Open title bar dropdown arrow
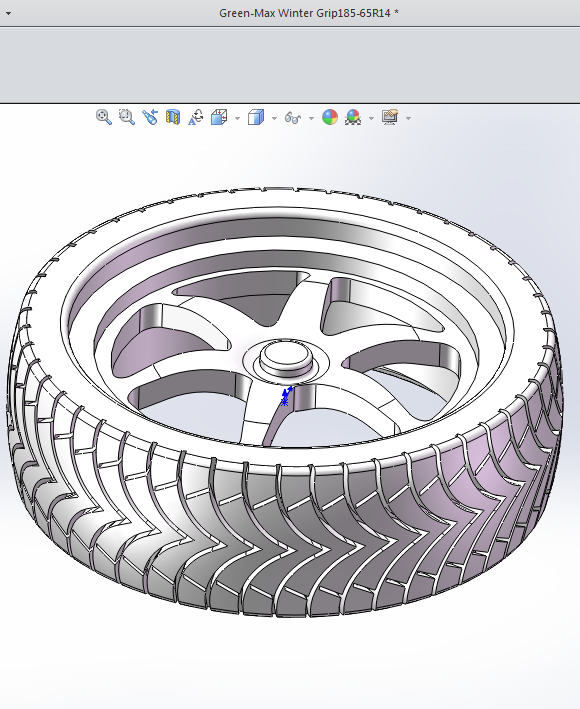580x709 pixels. coord(8,14)
